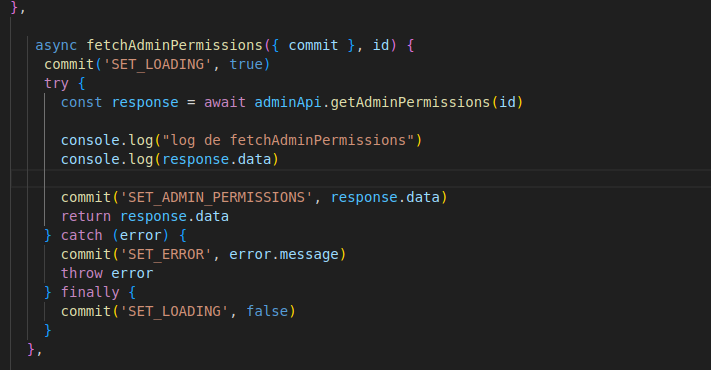Screen dimensions: 711x370
Task: Click const keyword before response
Action: (x=82, y=102)
